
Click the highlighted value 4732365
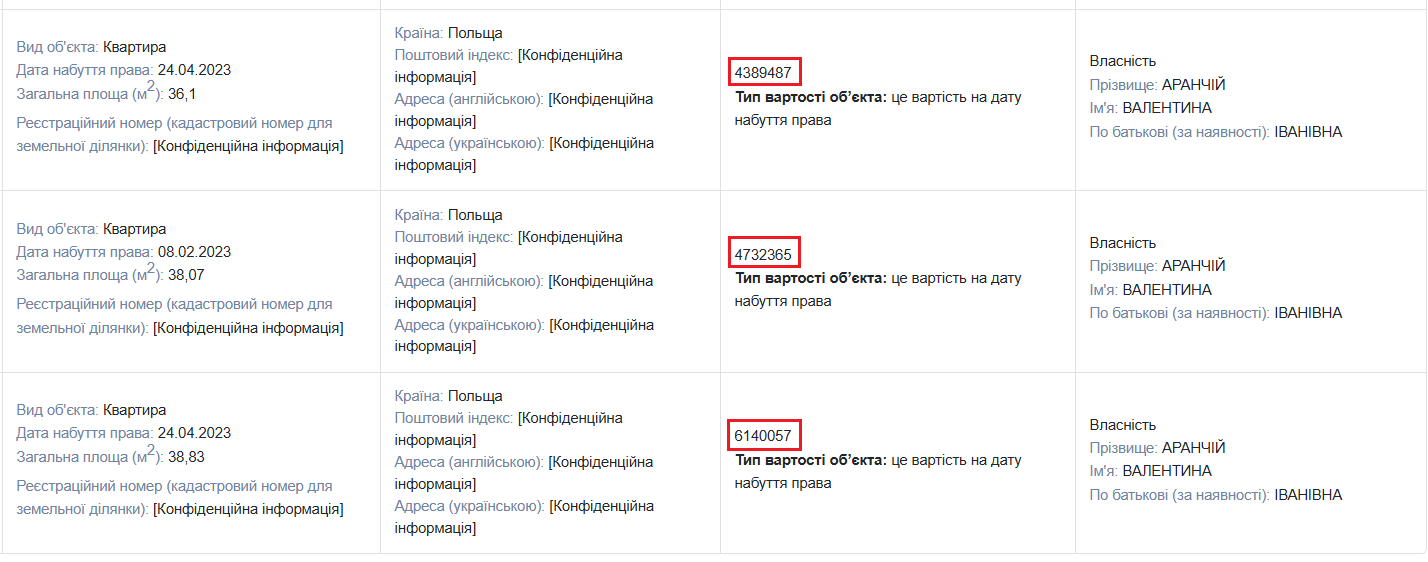[x=764, y=254]
